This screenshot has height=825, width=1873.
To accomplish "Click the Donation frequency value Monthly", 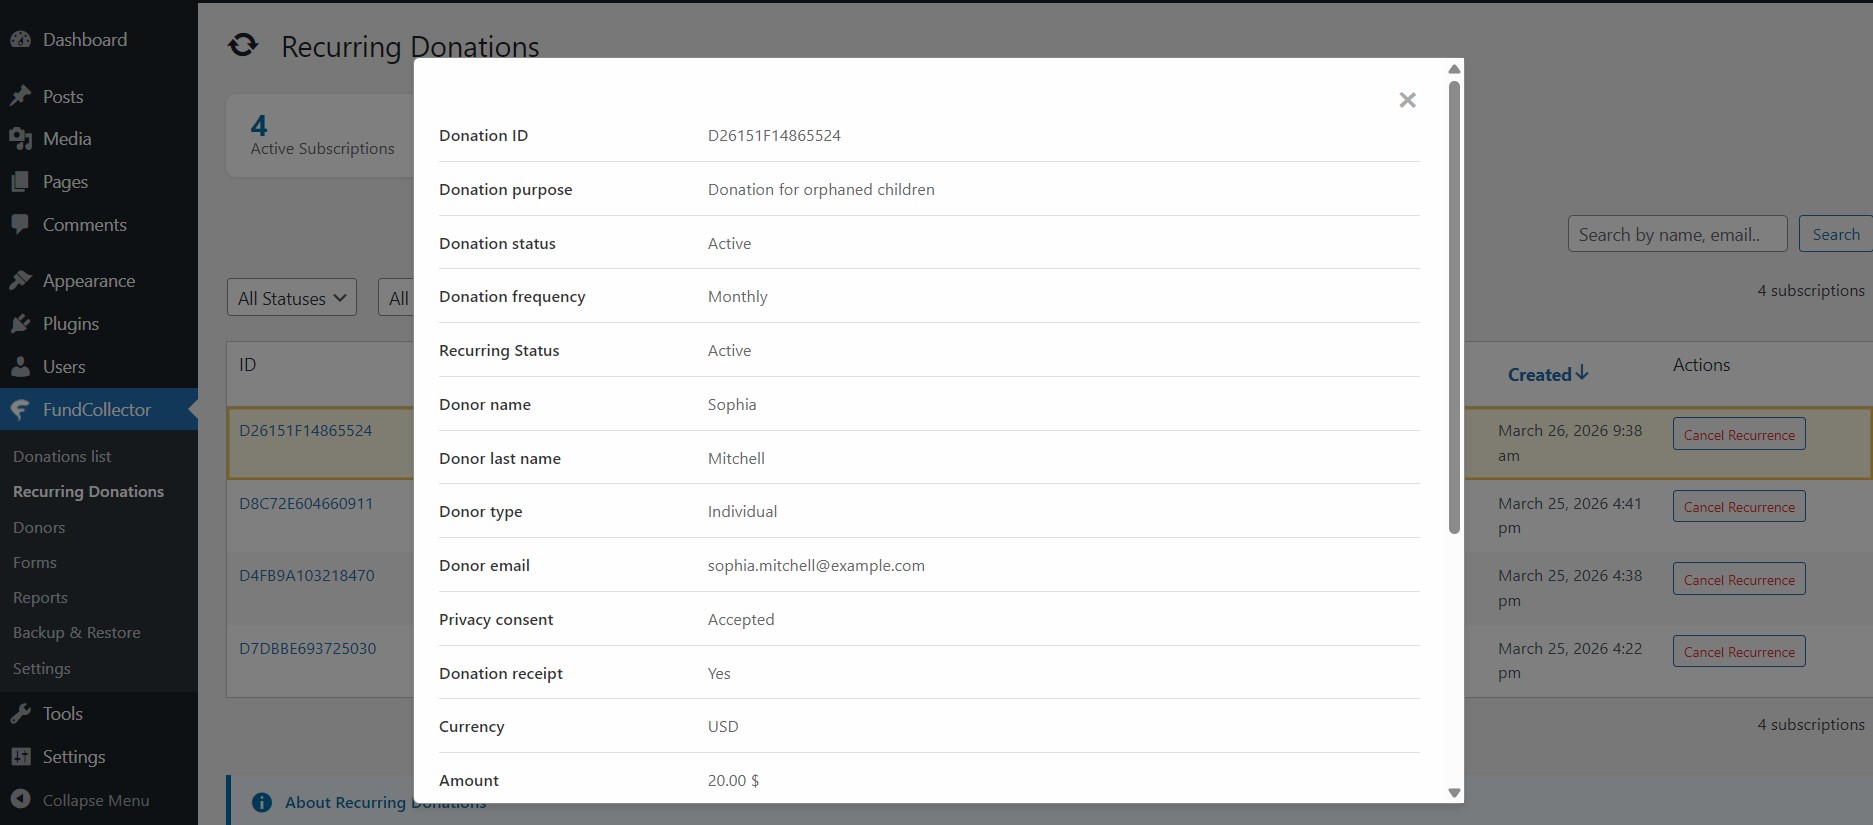I will pos(738,297).
